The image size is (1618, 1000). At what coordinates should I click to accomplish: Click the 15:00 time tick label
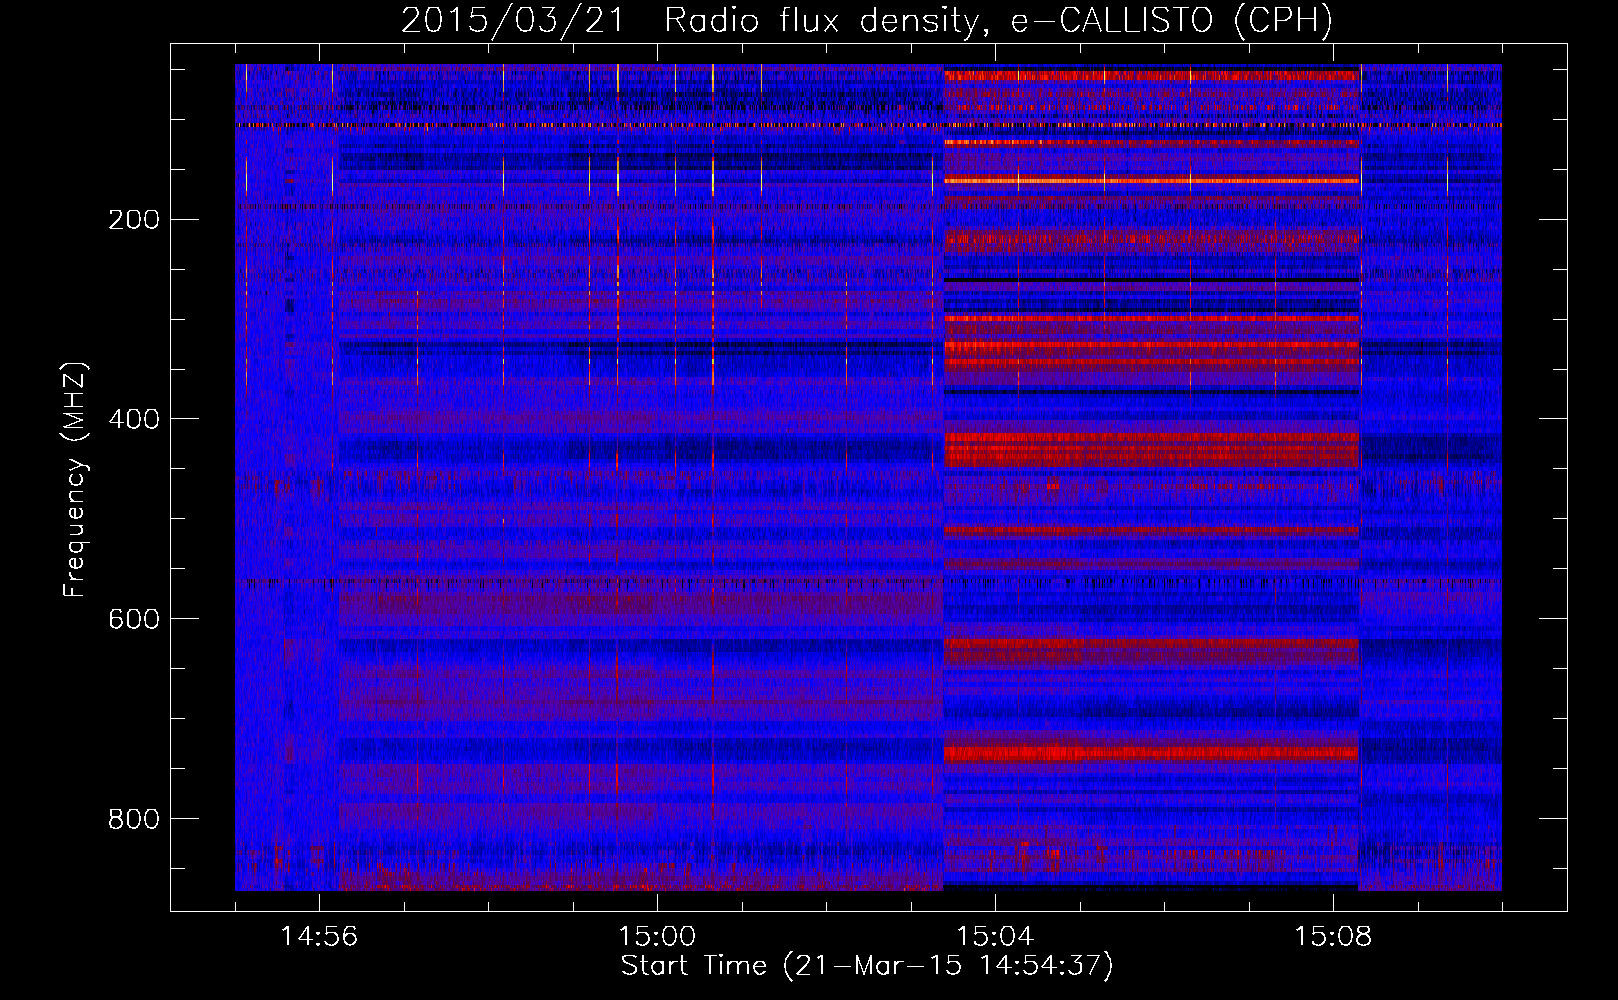[657, 937]
